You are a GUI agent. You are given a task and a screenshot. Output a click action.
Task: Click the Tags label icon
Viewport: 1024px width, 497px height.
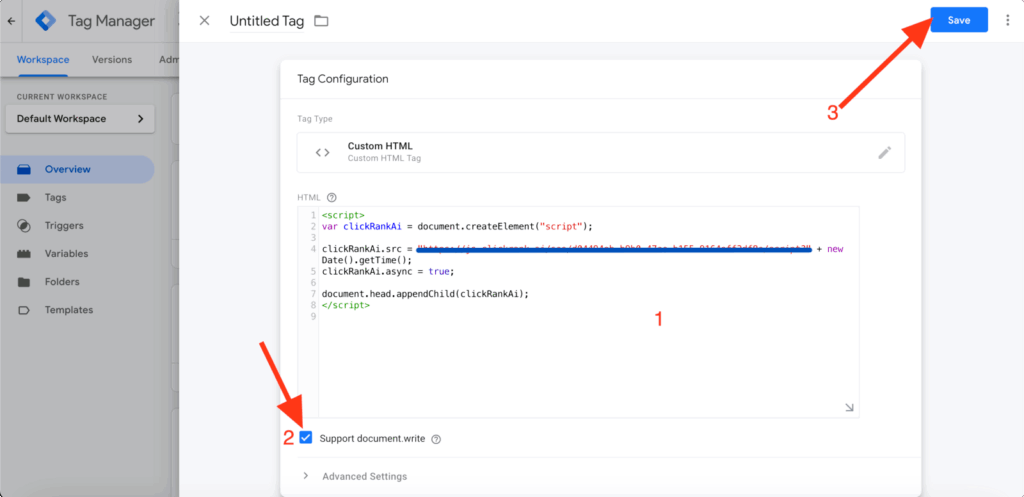point(24,197)
